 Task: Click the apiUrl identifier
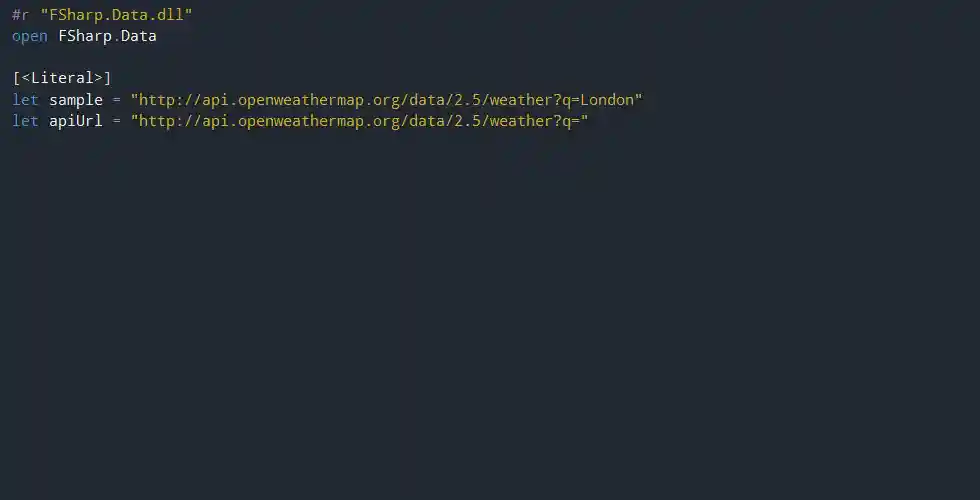click(x=76, y=121)
